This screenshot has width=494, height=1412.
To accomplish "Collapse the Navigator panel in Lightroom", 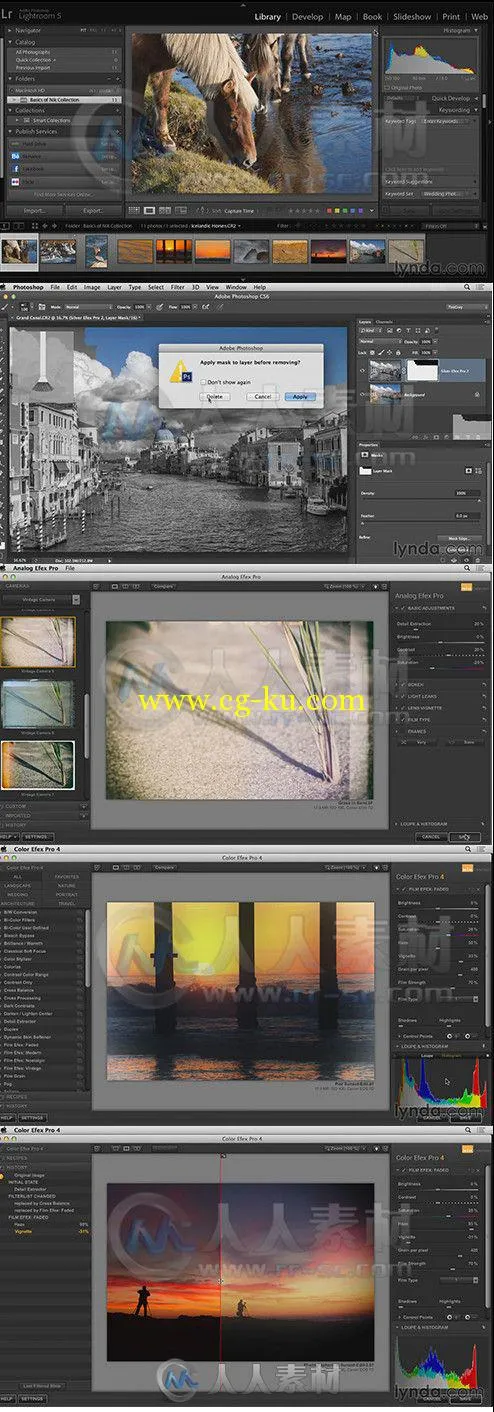I will click(9, 31).
